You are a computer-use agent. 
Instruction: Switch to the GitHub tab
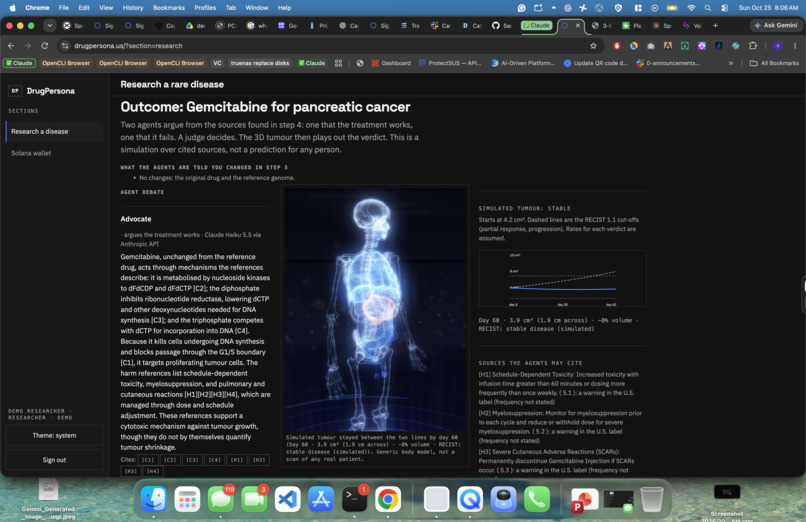point(501,25)
